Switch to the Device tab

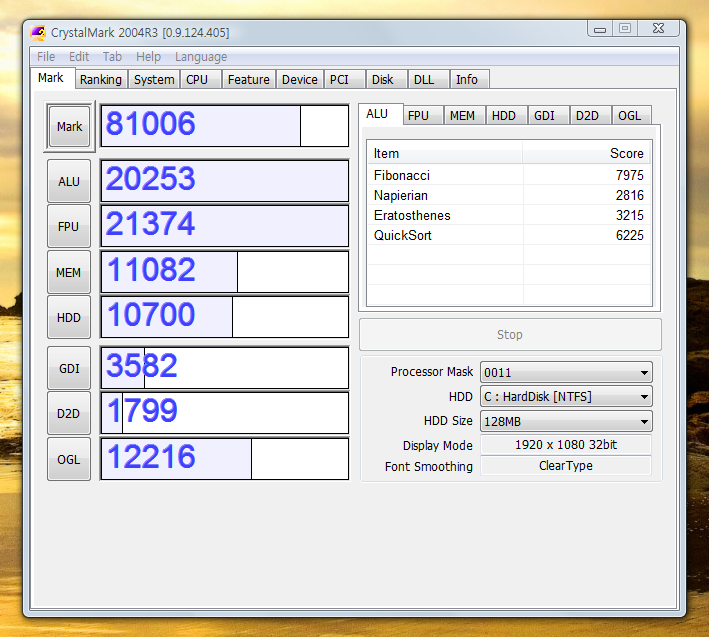pos(300,80)
